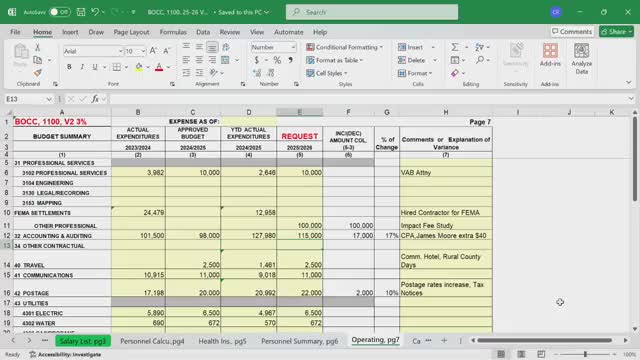This screenshot has height=360, width=640.
Task: Click Analyze Data button
Action: click(x=582, y=59)
